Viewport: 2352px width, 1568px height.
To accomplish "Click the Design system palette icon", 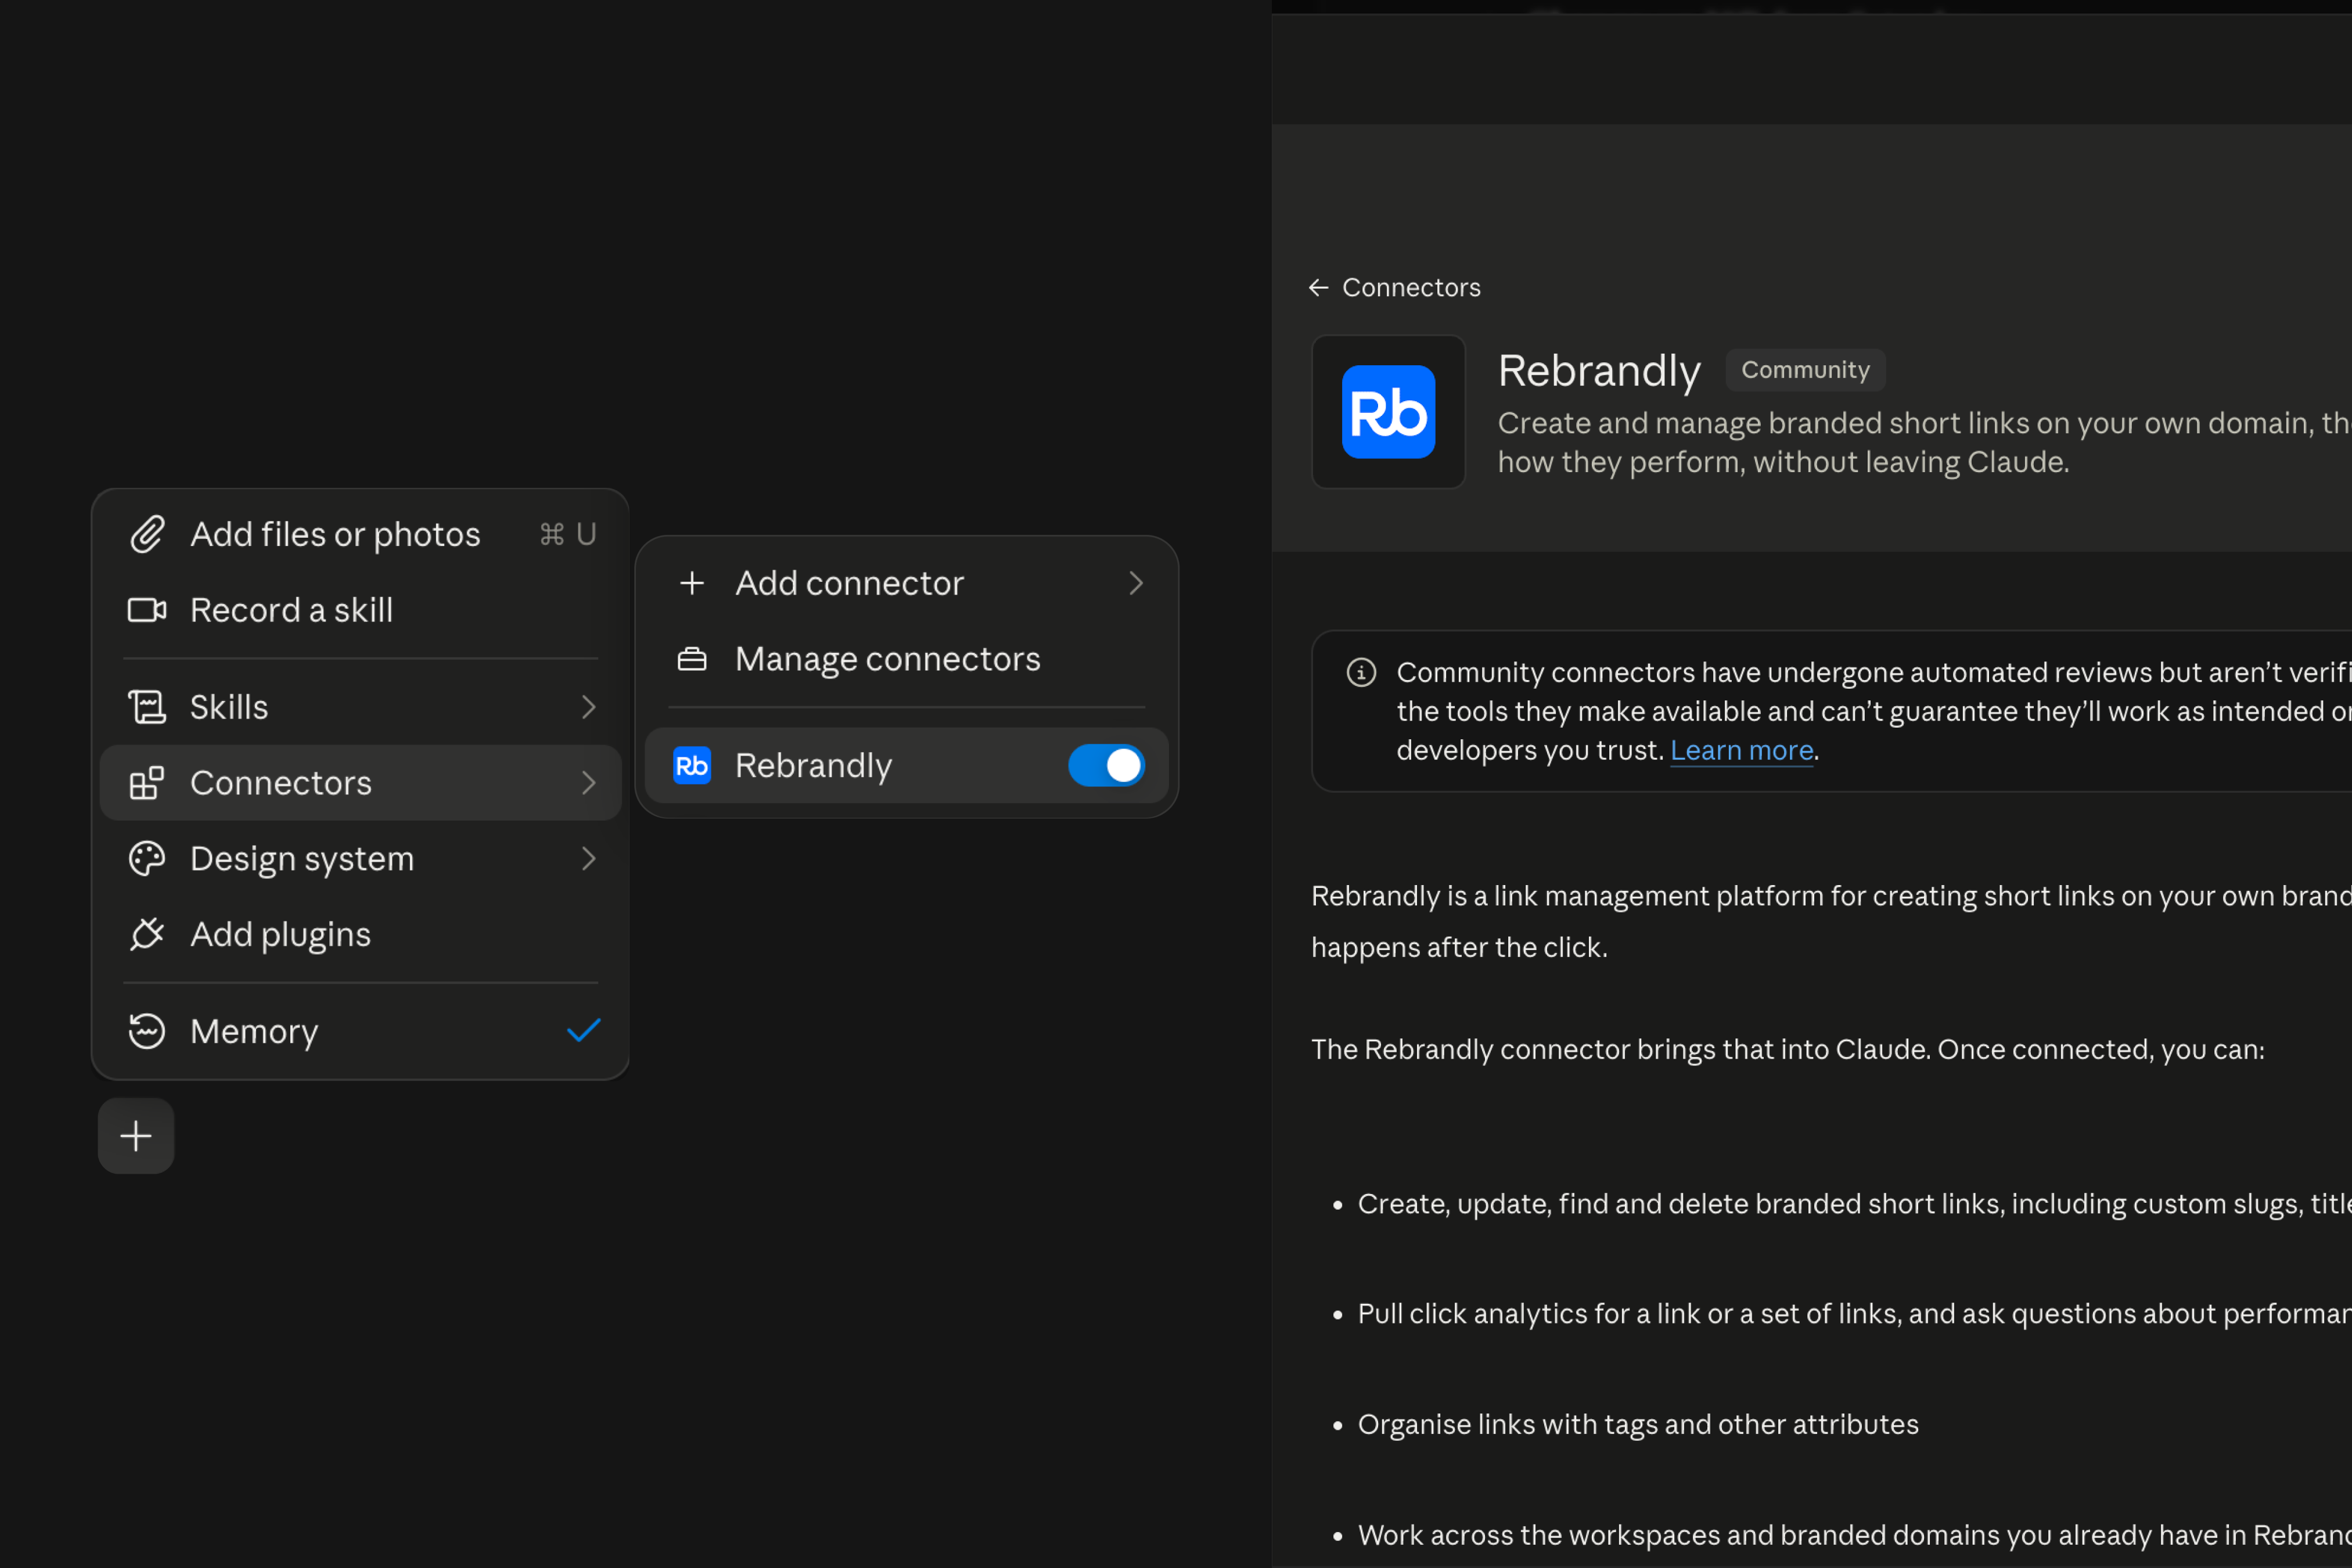I will tap(147, 859).
